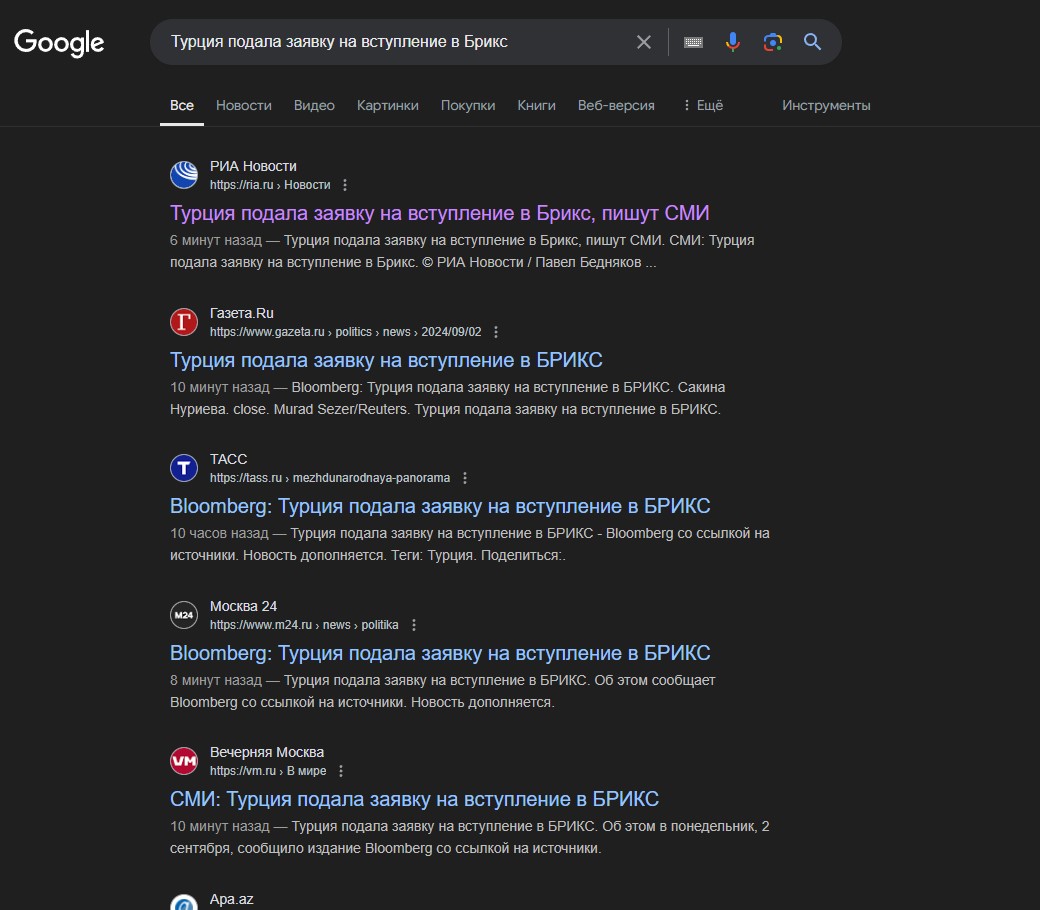
Task: Open three-dot menu for Газета.Ru result
Action: tap(496, 332)
